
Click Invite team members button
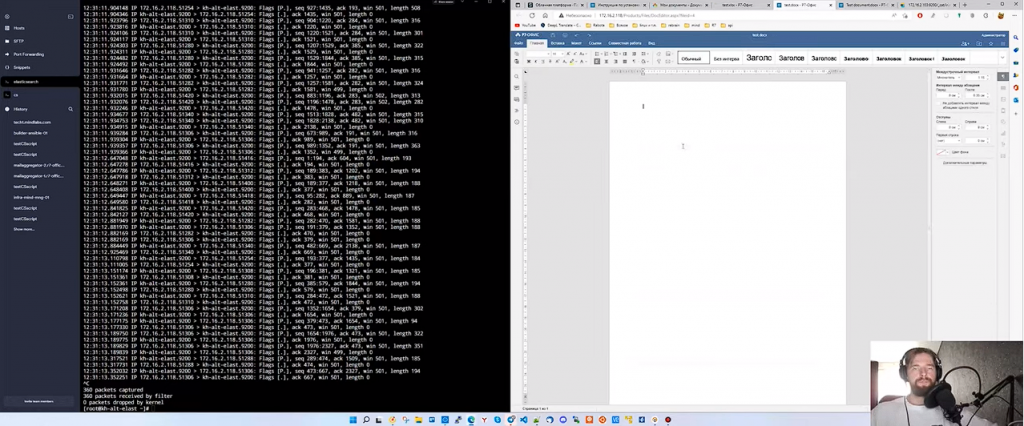39,401
